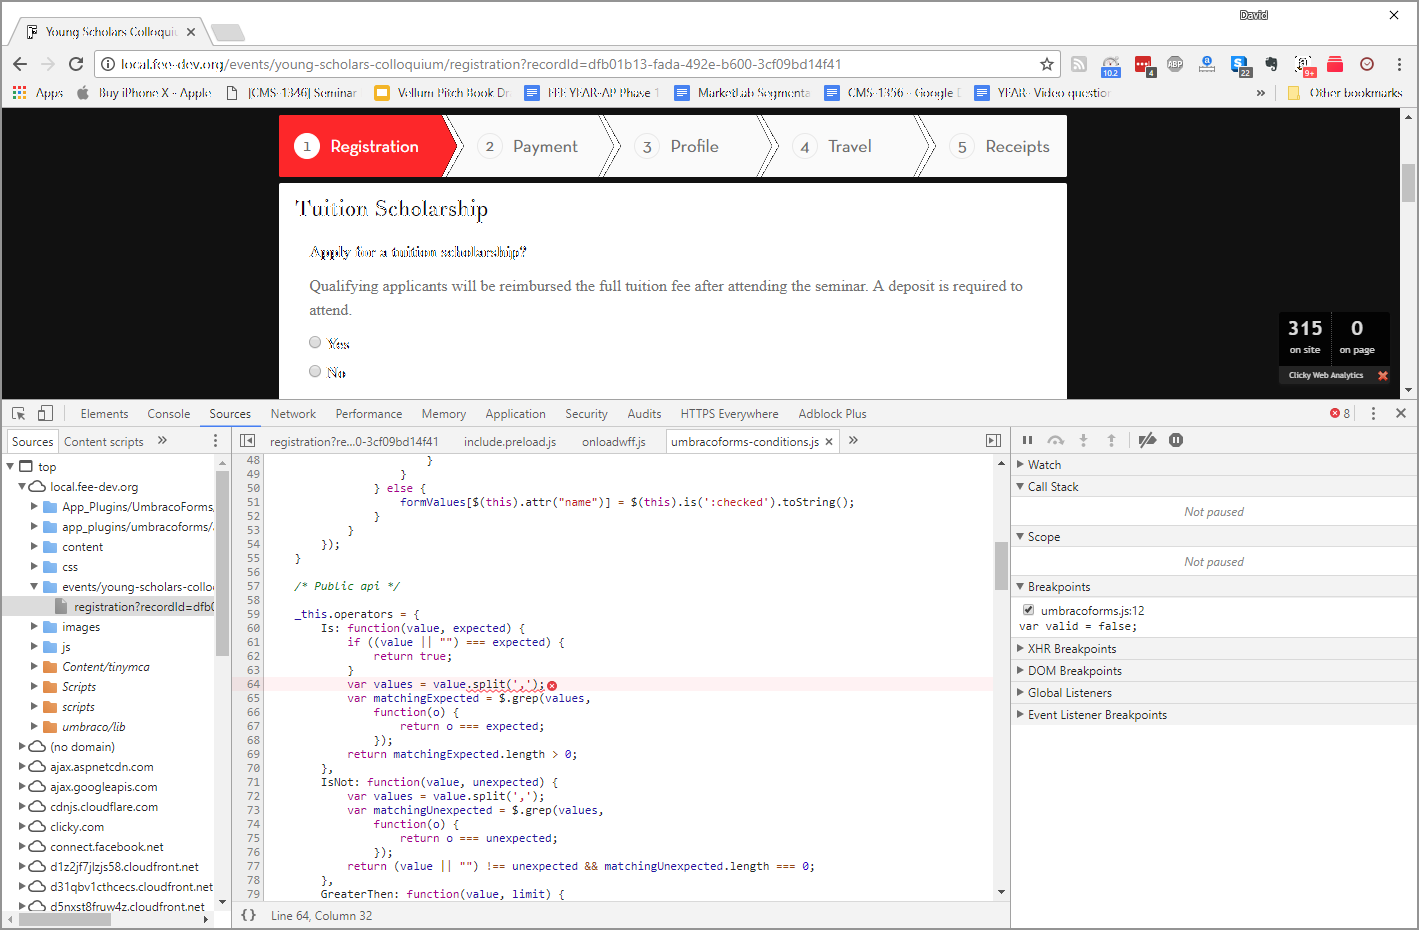Switch to the Network tab
Viewport: 1419px width, 930px height.
coord(293,413)
